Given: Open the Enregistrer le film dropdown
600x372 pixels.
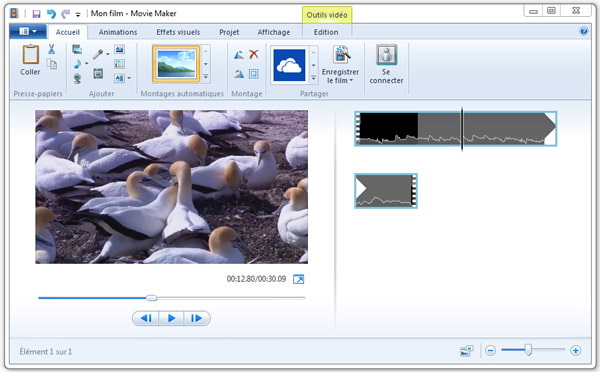Looking at the screenshot, I should click(340, 76).
